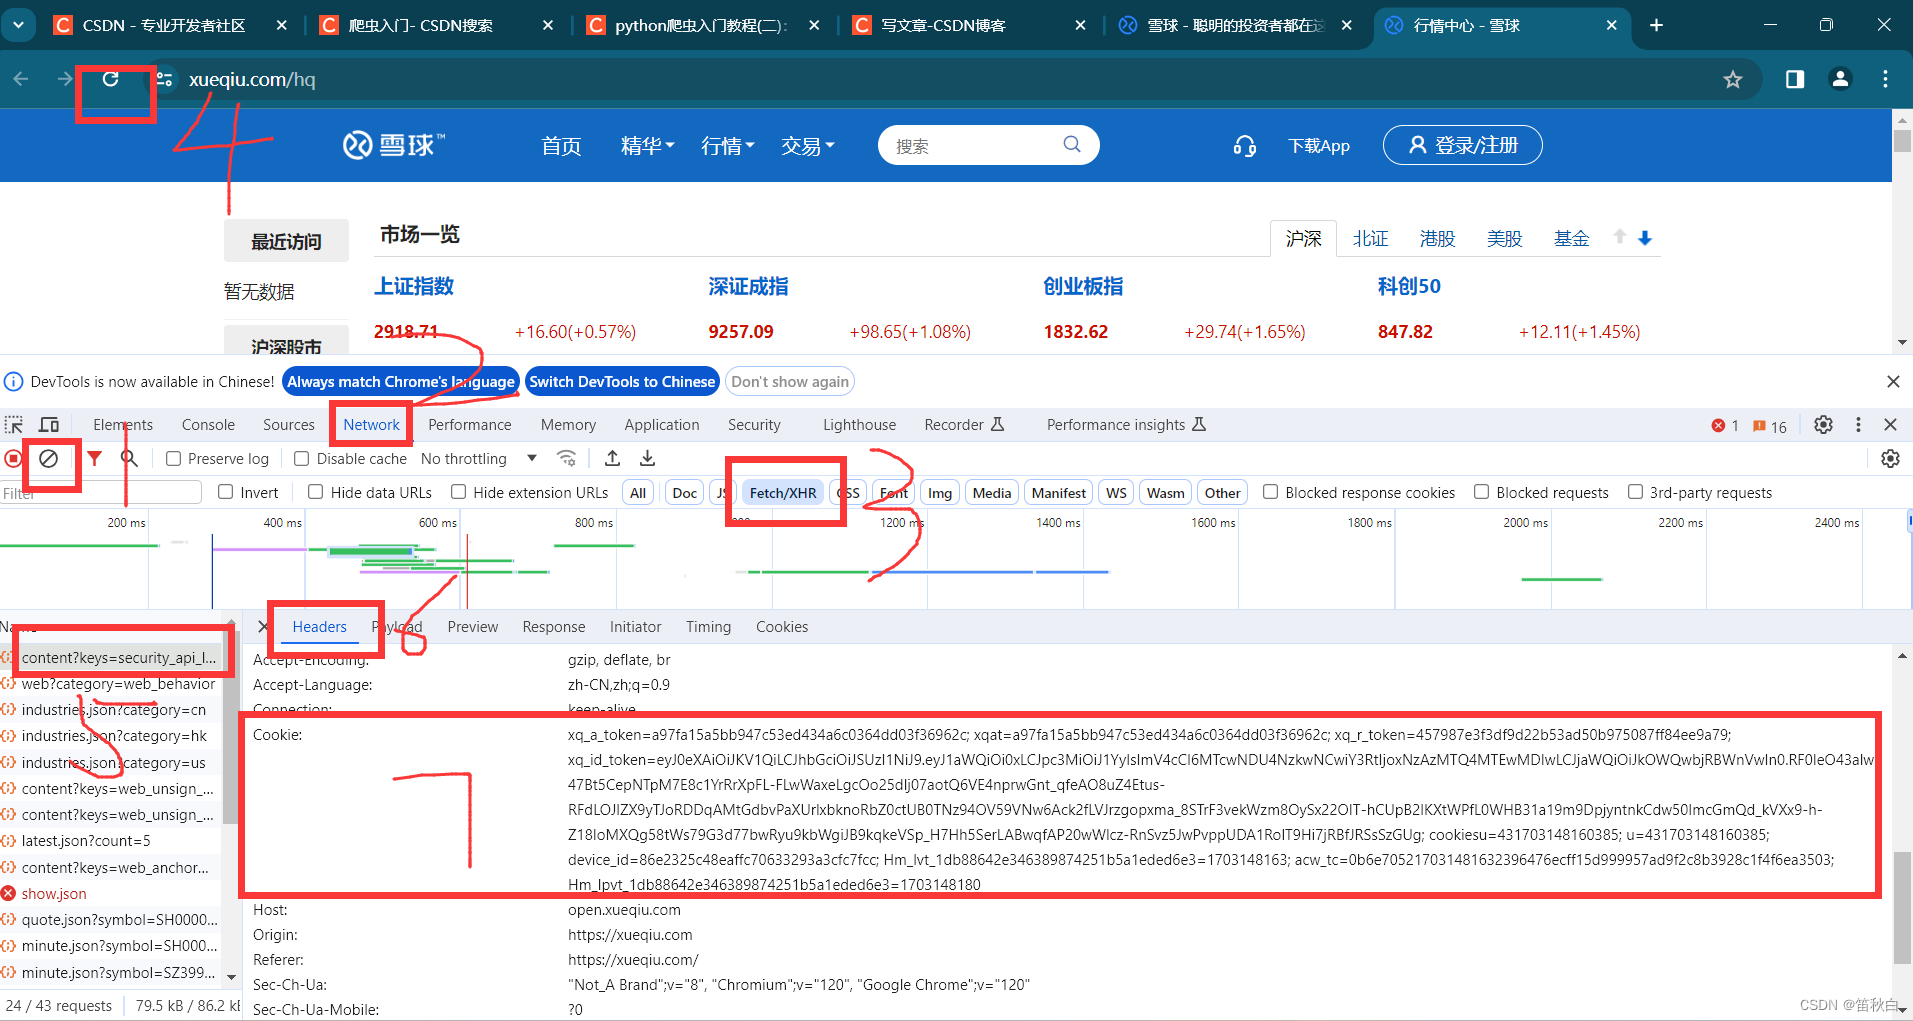1913x1021 pixels.
Task: Click Don't show again button
Action: 790,381
